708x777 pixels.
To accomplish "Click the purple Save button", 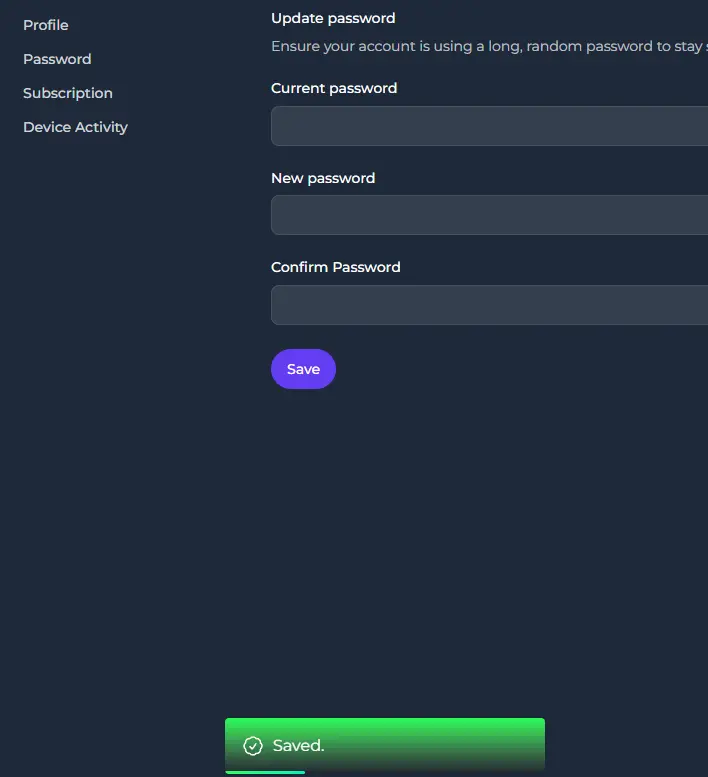I will click(x=303, y=369).
